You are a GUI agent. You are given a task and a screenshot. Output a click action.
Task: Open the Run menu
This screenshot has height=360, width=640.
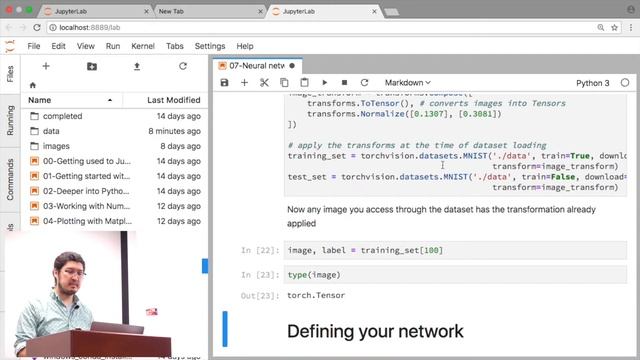click(x=113, y=46)
